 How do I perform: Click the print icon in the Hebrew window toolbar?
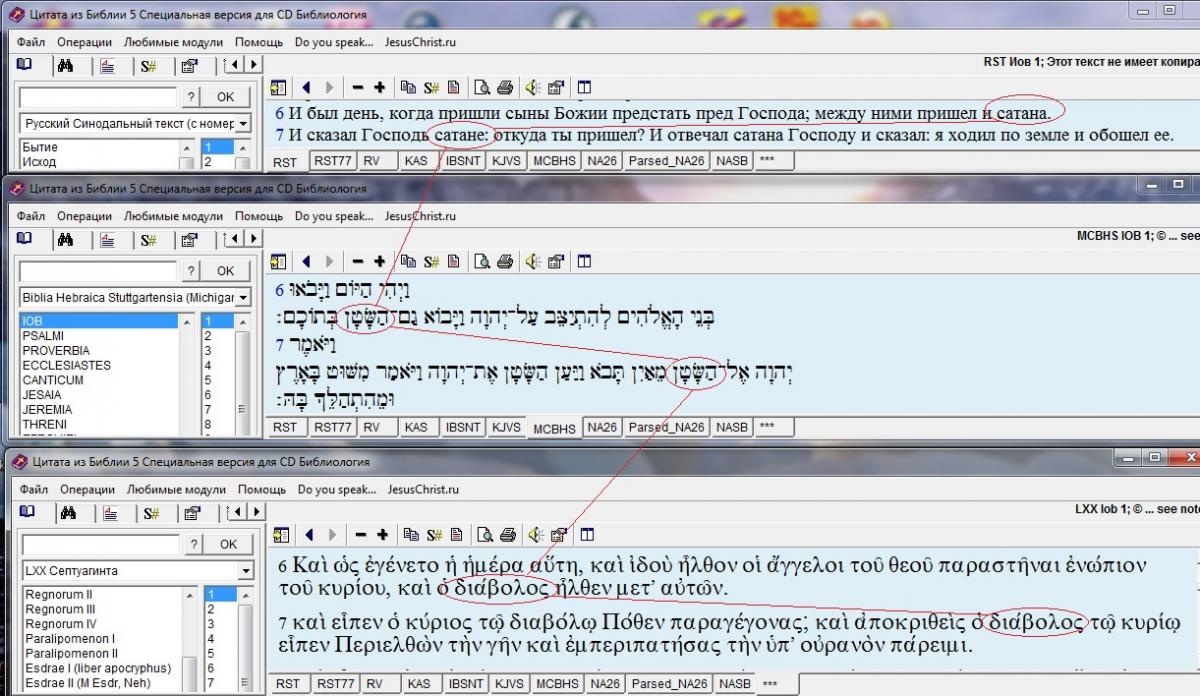(x=506, y=261)
